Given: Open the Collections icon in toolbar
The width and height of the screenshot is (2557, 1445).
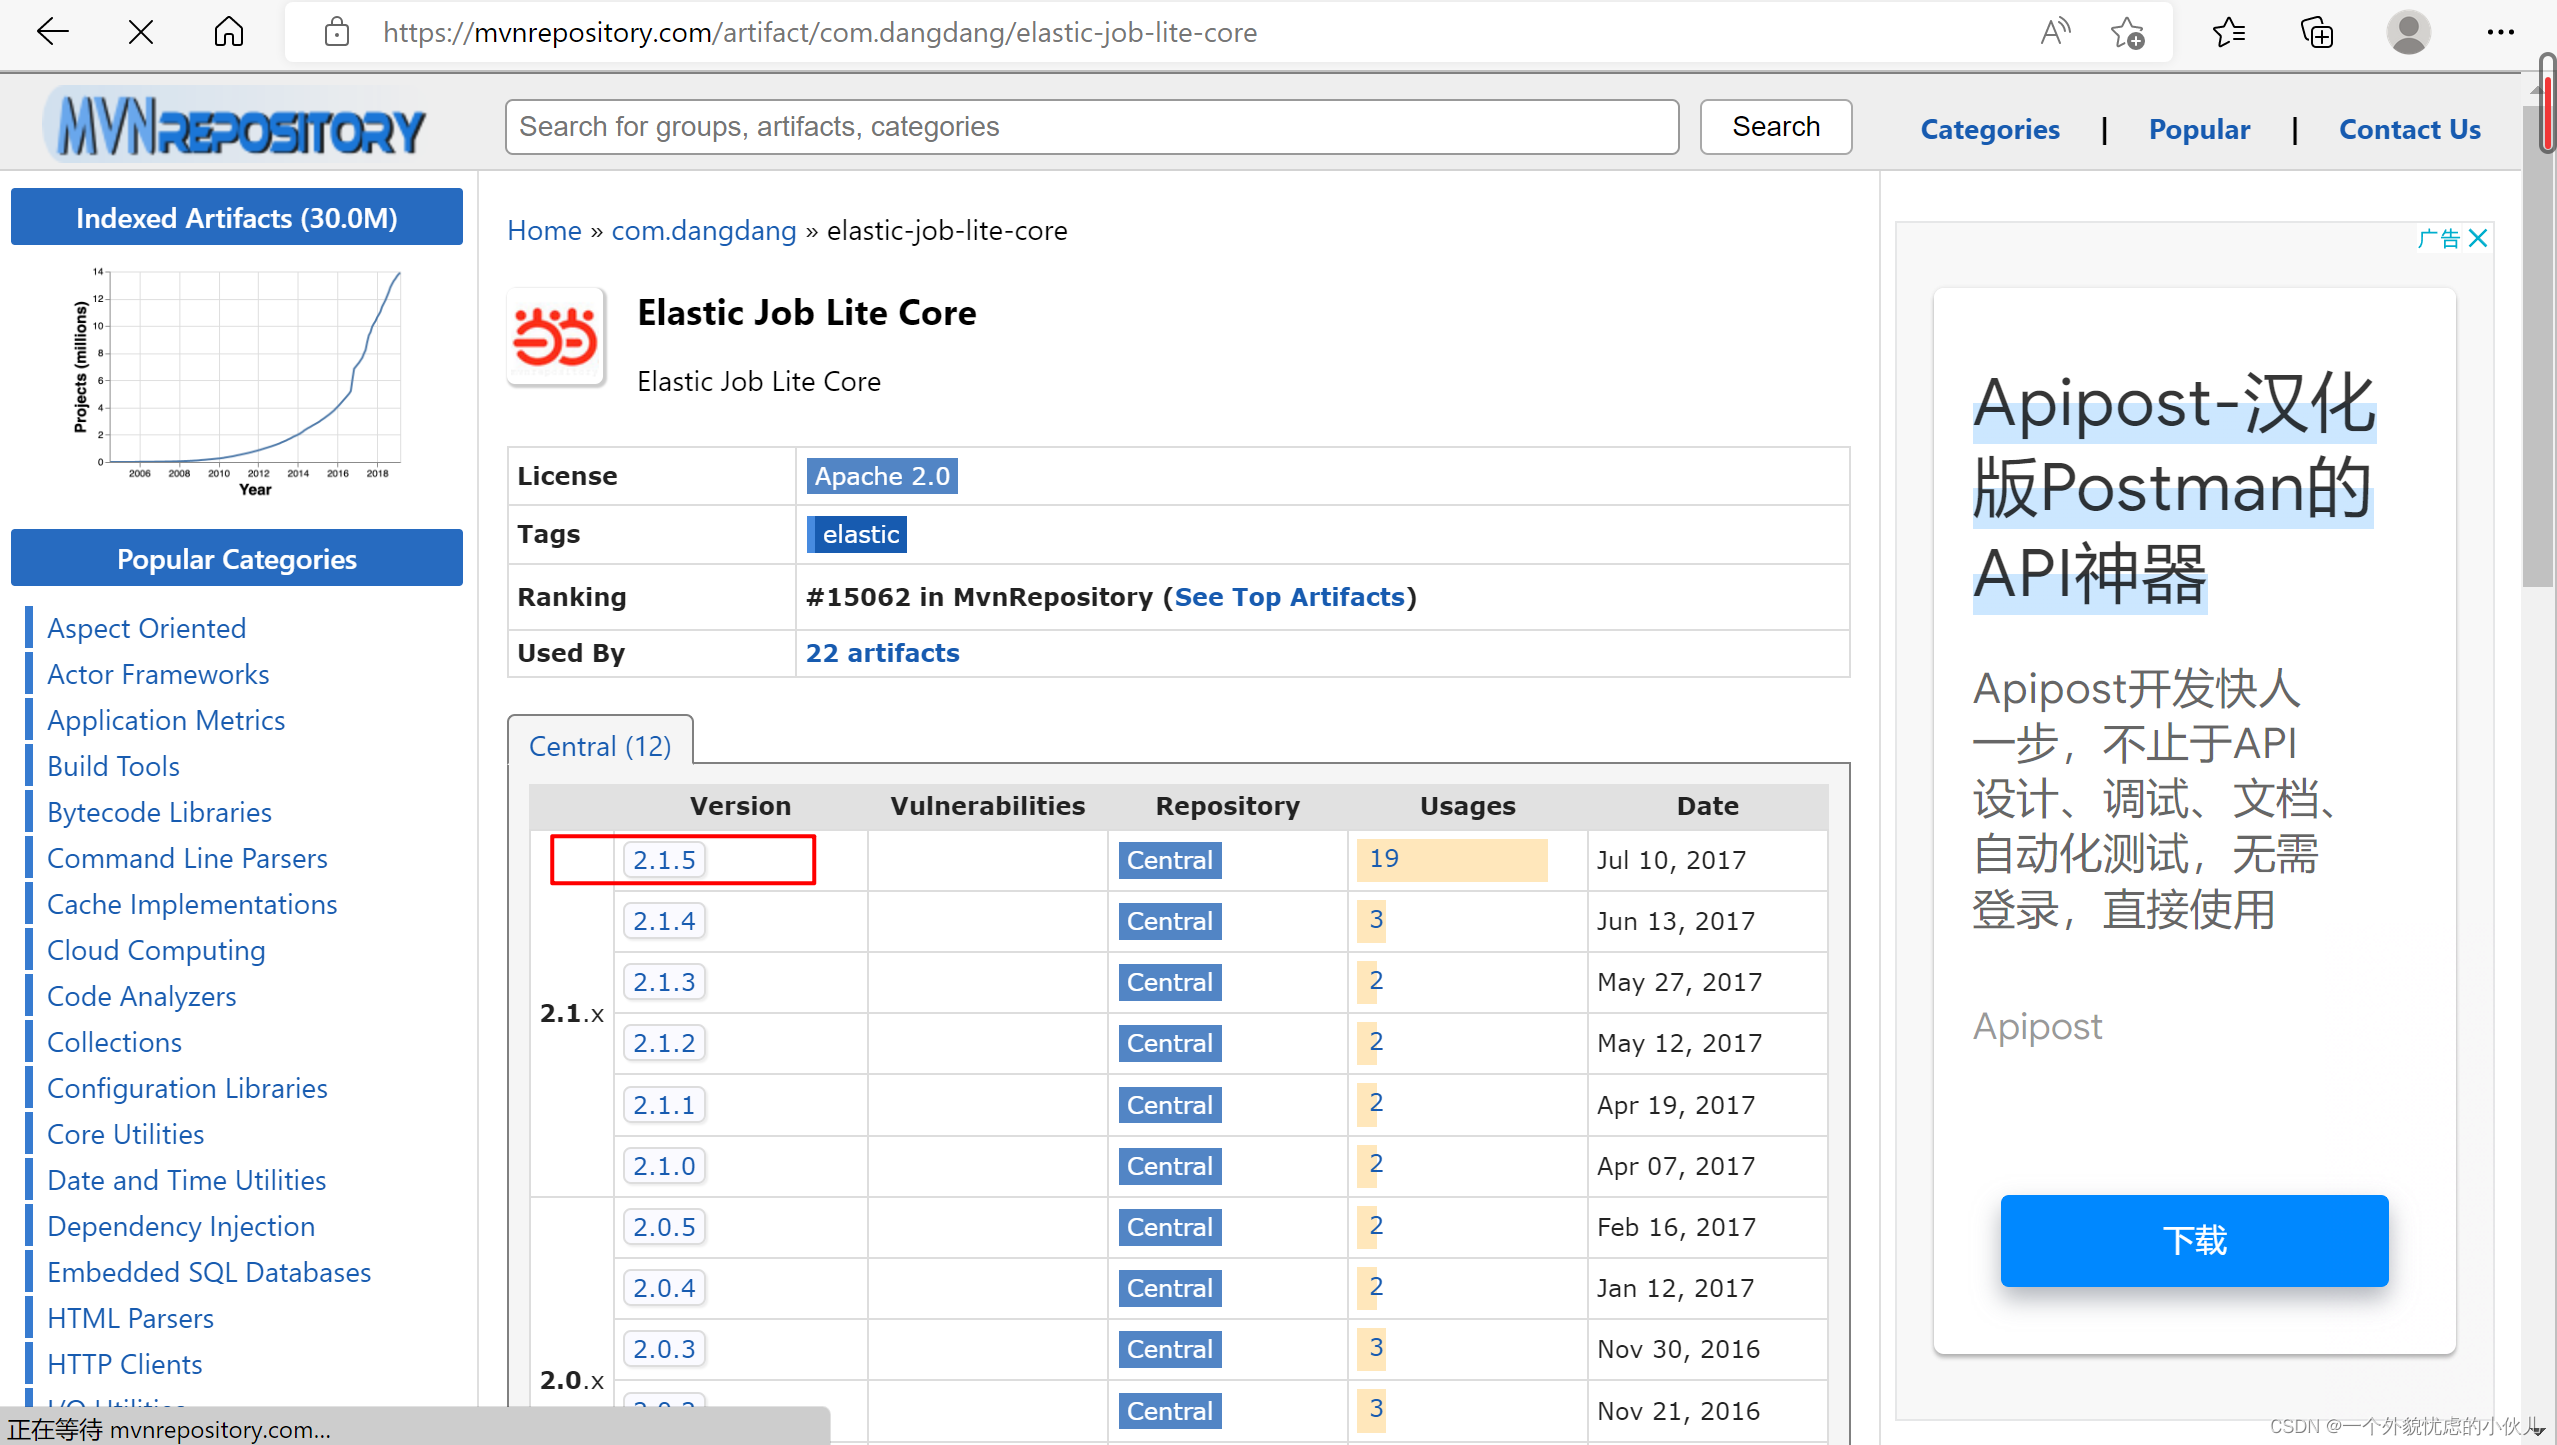Looking at the screenshot, I should pyautogui.click(x=2317, y=32).
